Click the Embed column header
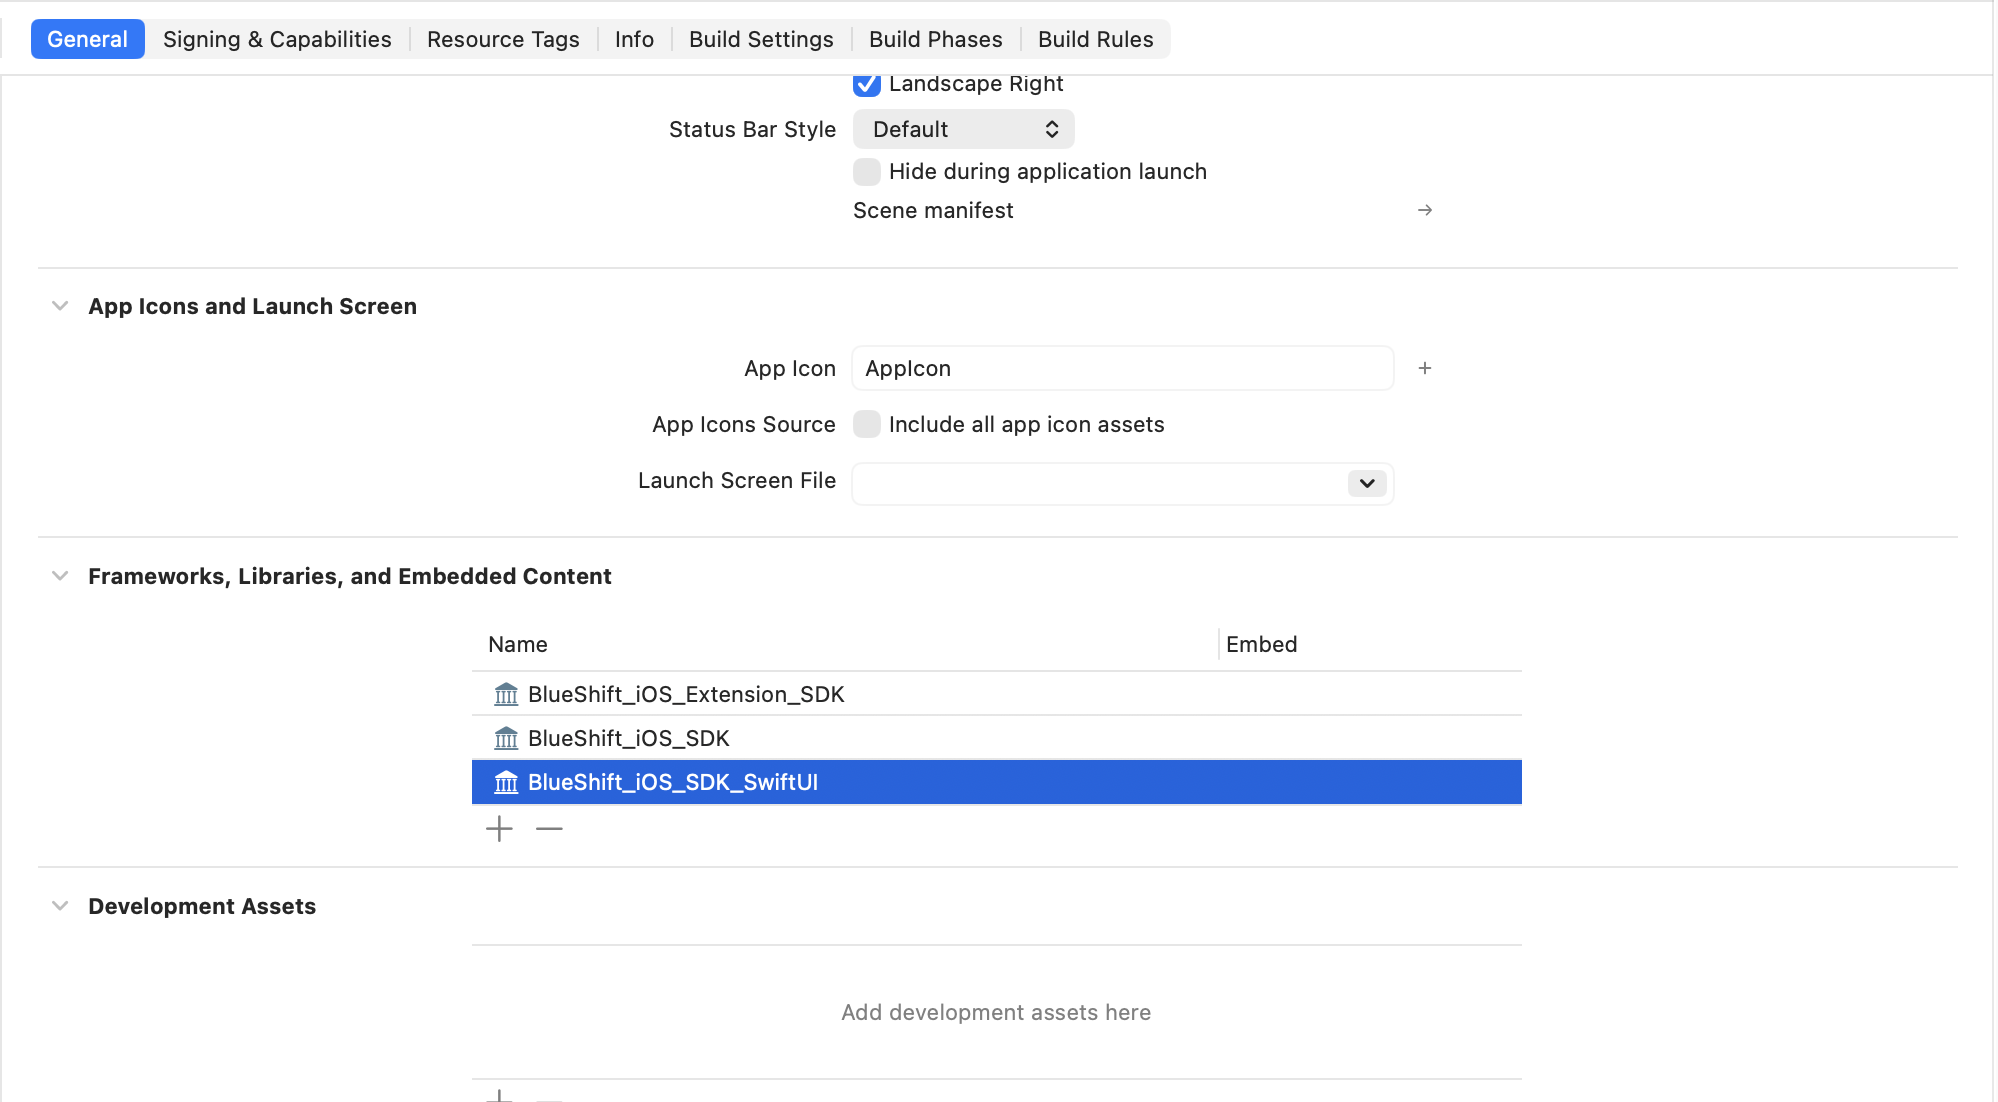This screenshot has height=1102, width=1998. click(x=1261, y=644)
